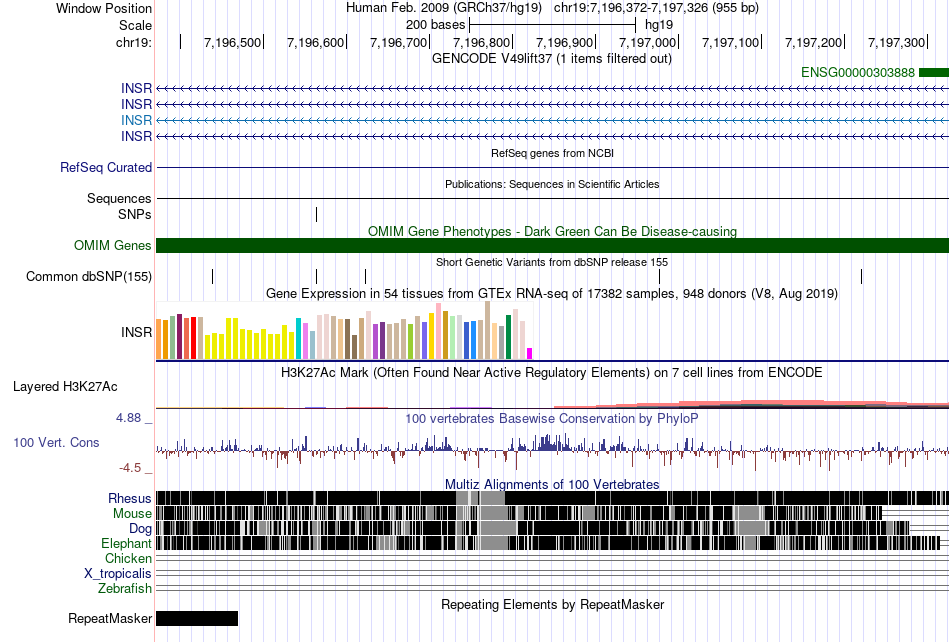
Task: Select the Rhesus alignment row label
Action: [x=130, y=498]
